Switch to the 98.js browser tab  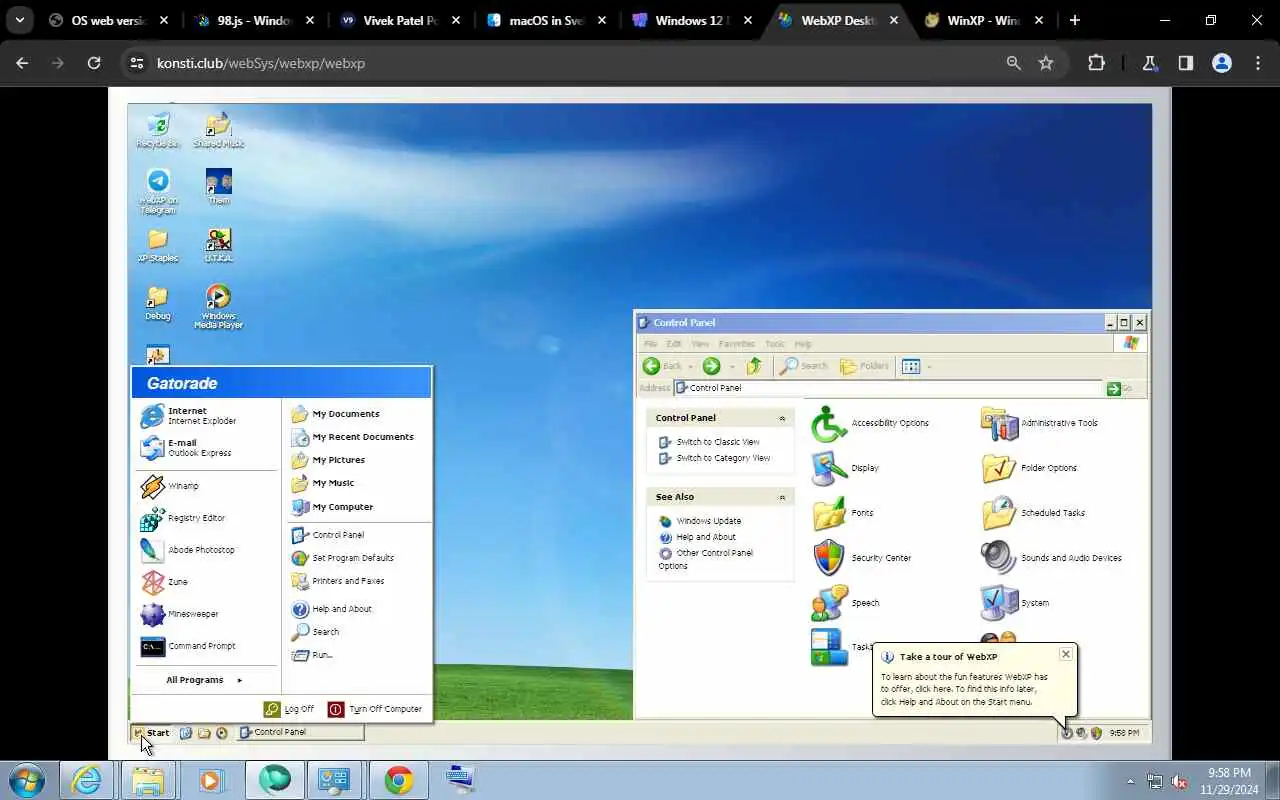point(254,20)
